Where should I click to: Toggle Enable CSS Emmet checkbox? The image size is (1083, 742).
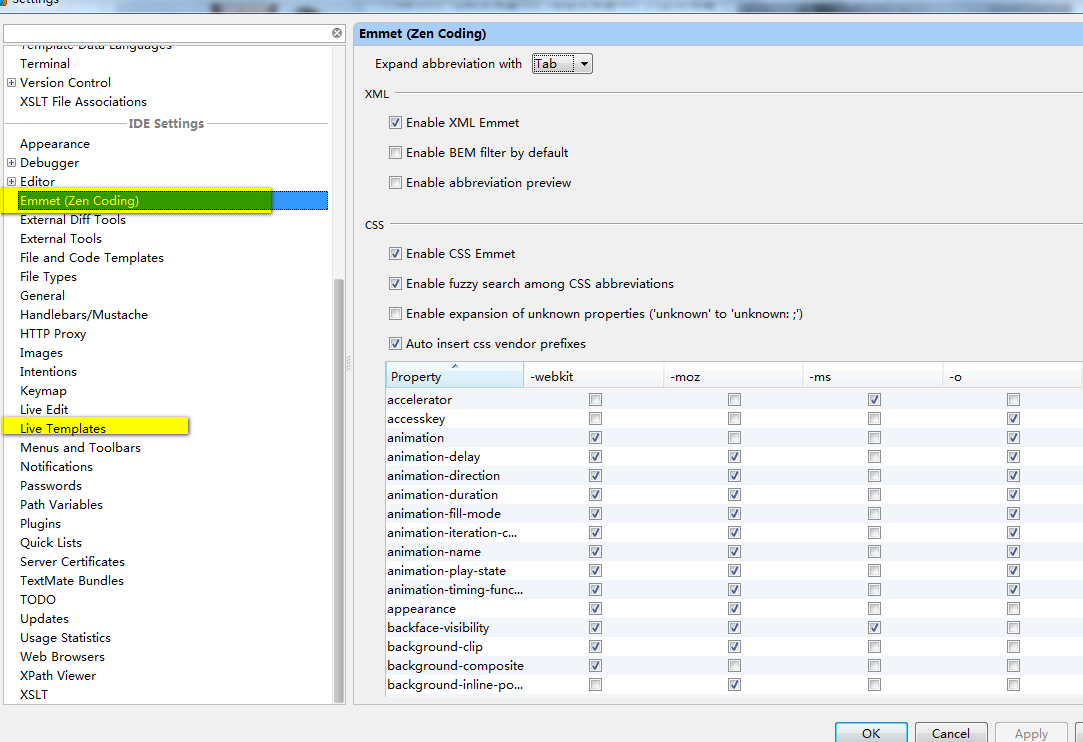[x=395, y=254]
